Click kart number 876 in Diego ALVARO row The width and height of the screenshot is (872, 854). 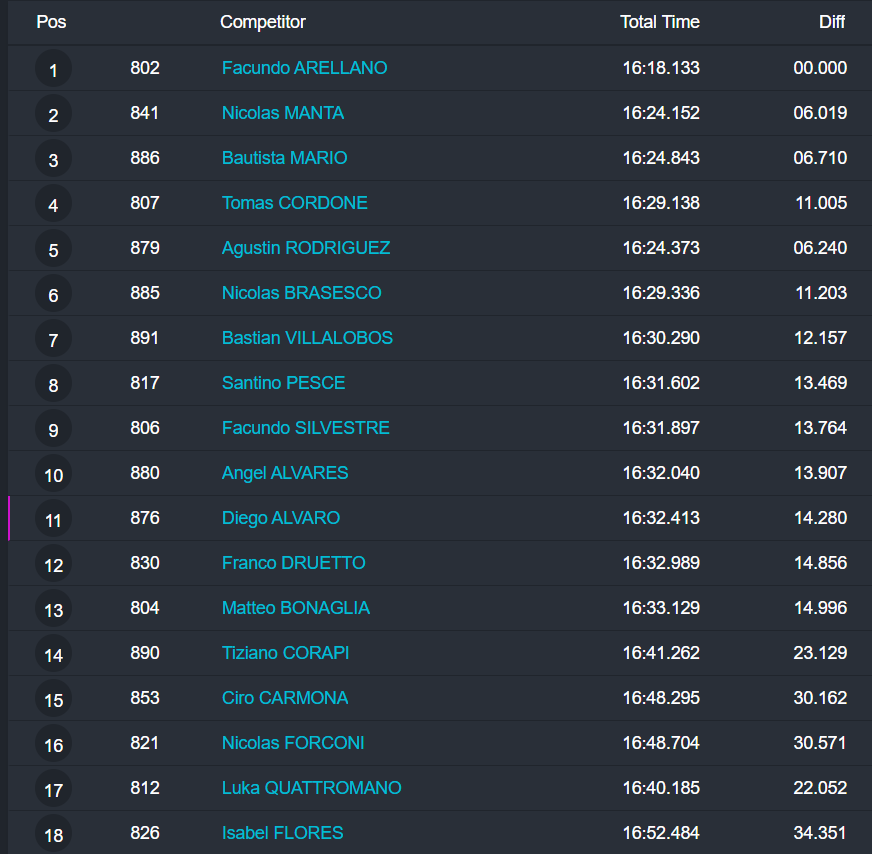(145, 518)
